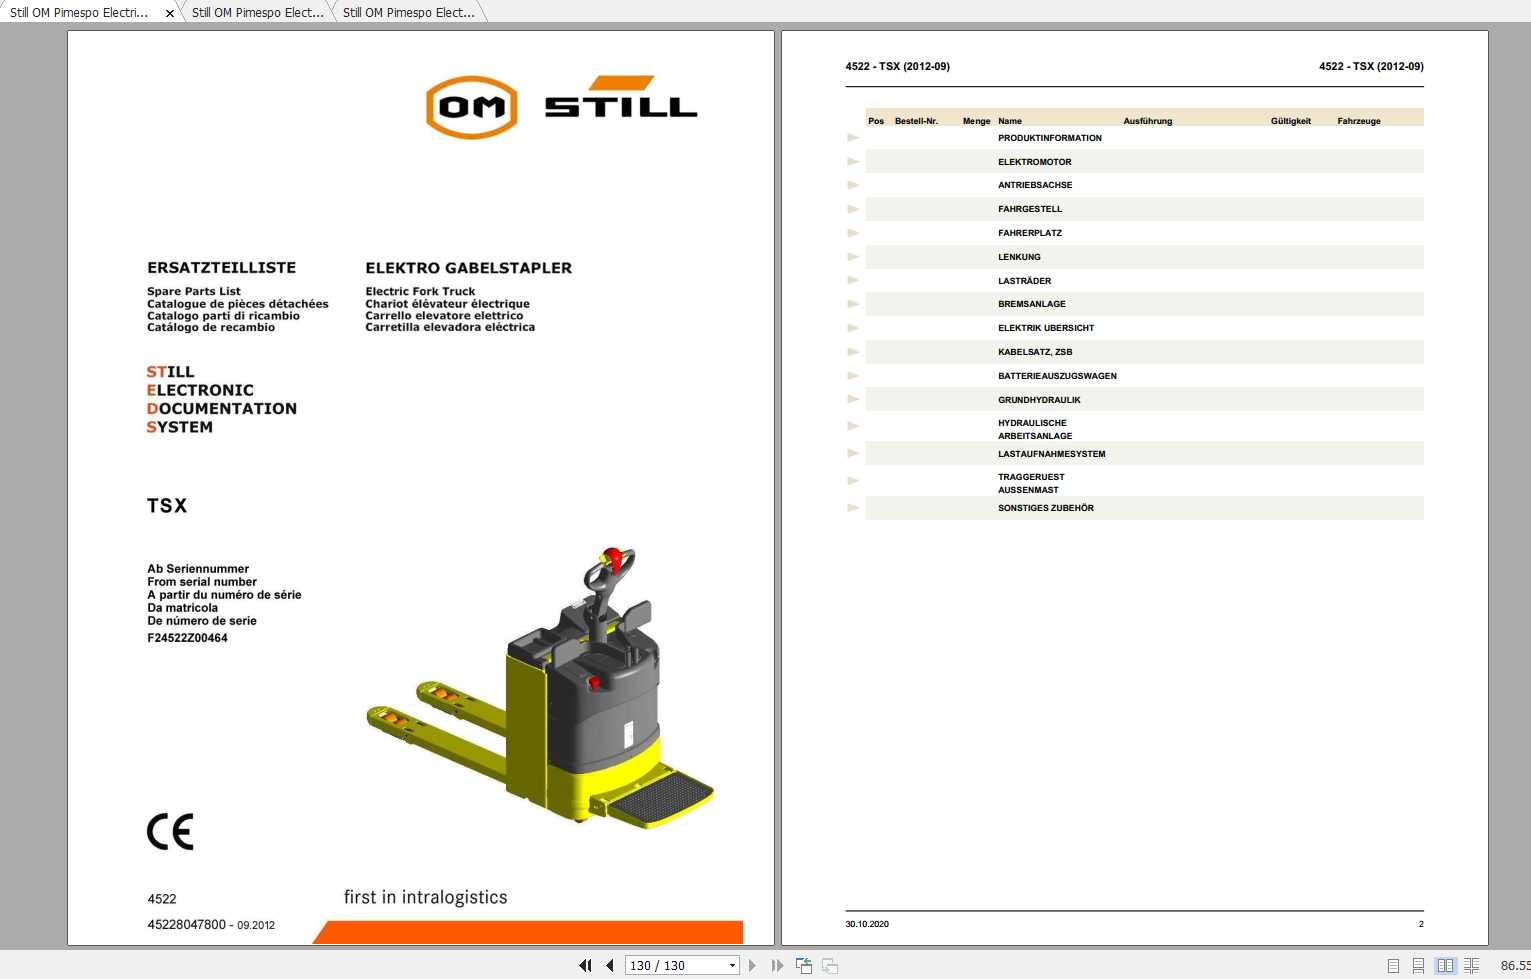This screenshot has width=1531, height=979.
Task: Click the KABELSATZ, ZSB entry
Action: [x=1035, y=352]
